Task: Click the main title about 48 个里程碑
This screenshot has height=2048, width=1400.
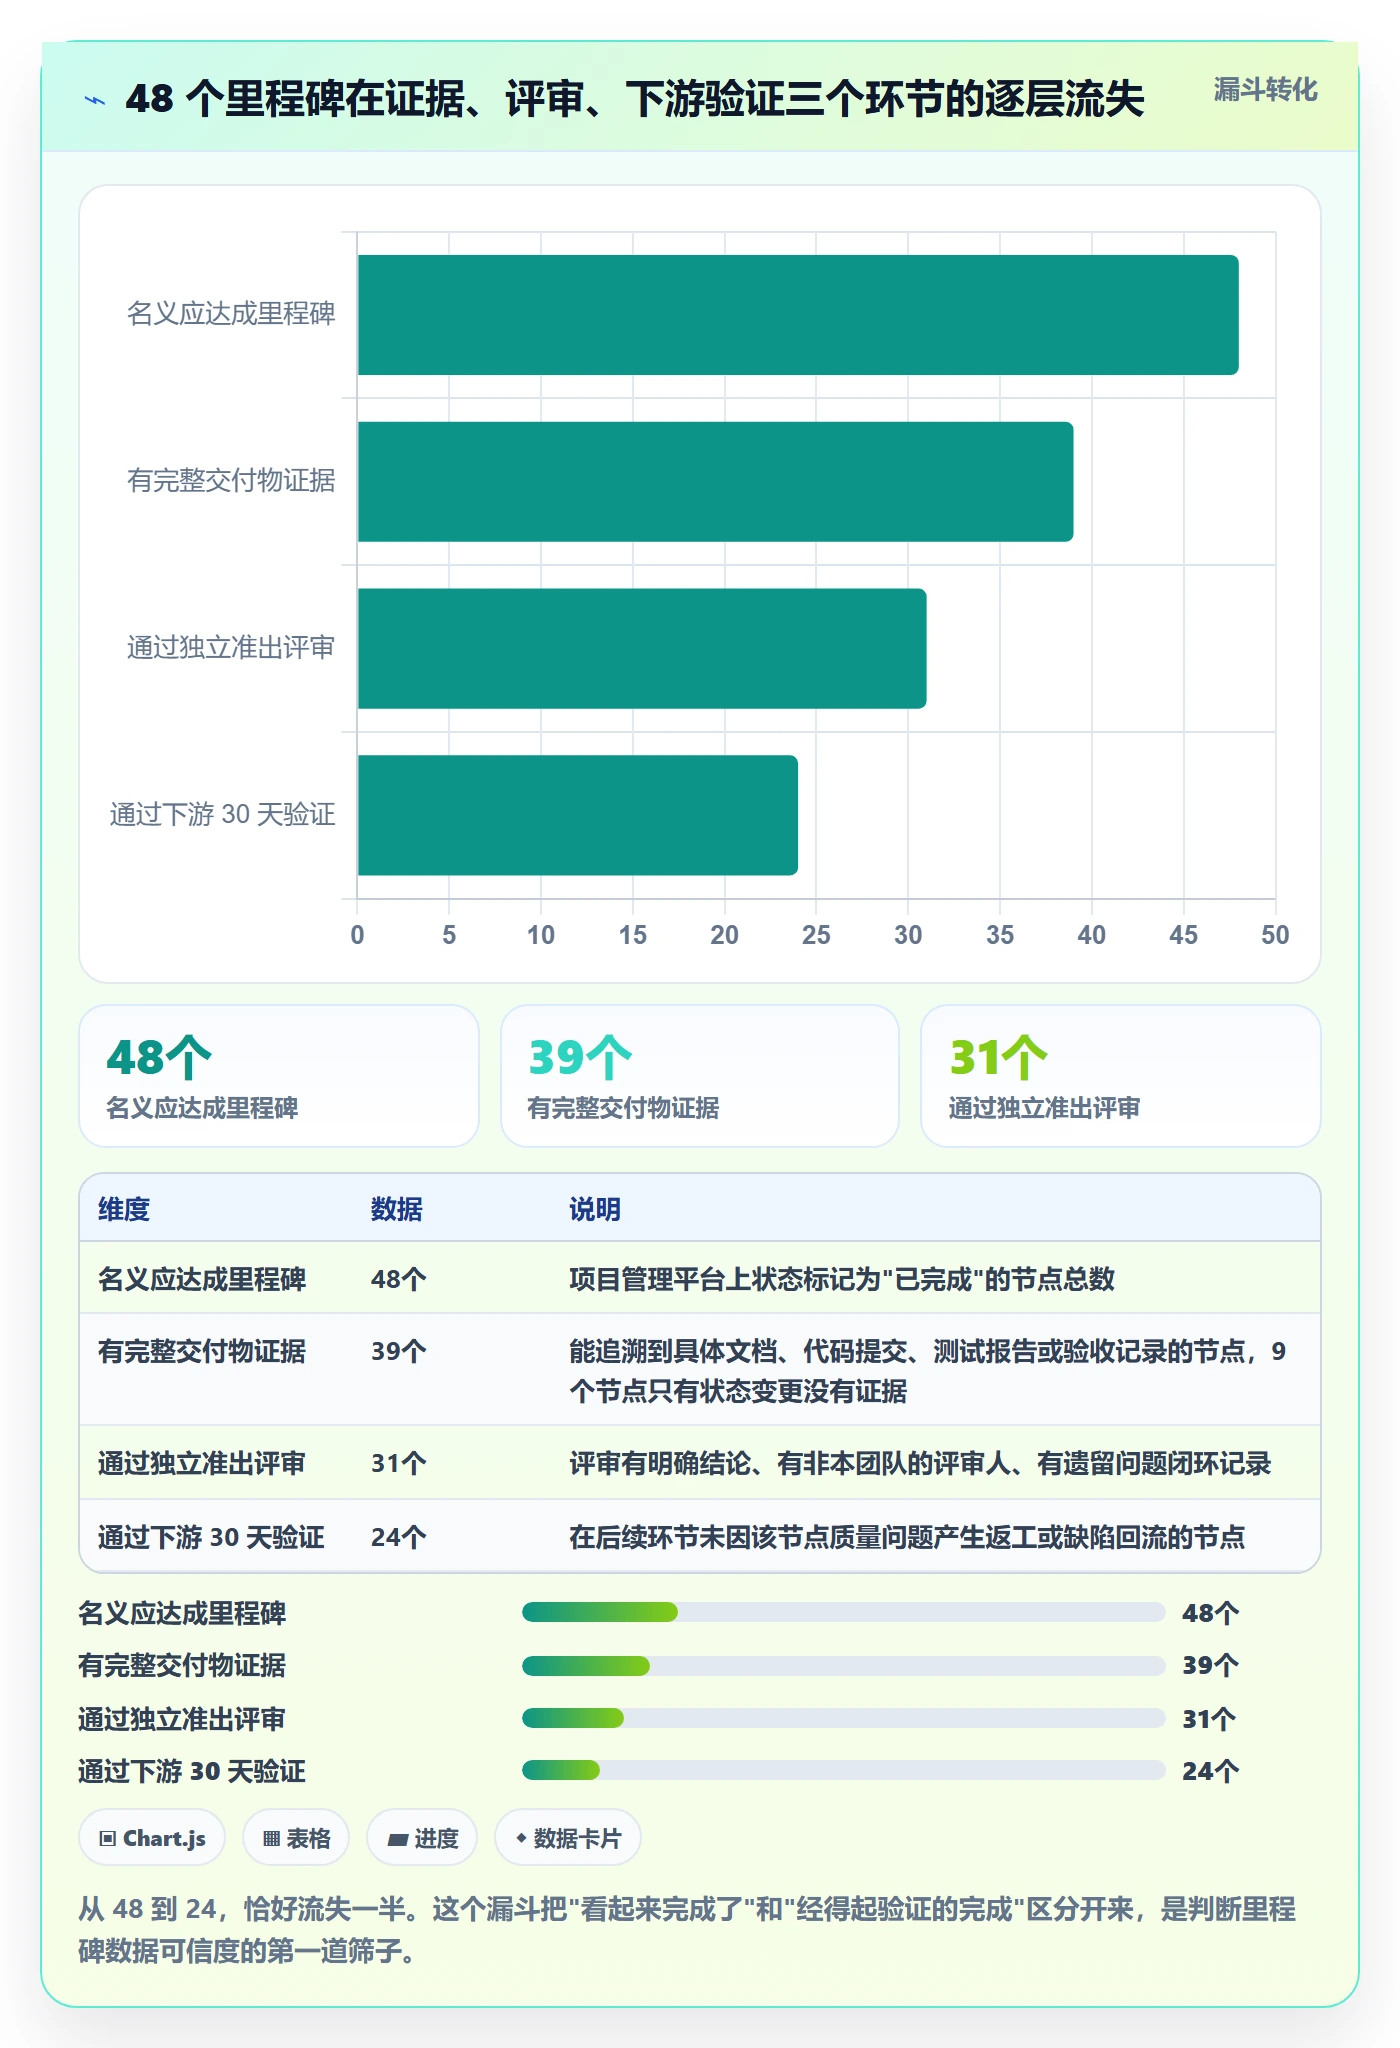Action: click(635, 99)
